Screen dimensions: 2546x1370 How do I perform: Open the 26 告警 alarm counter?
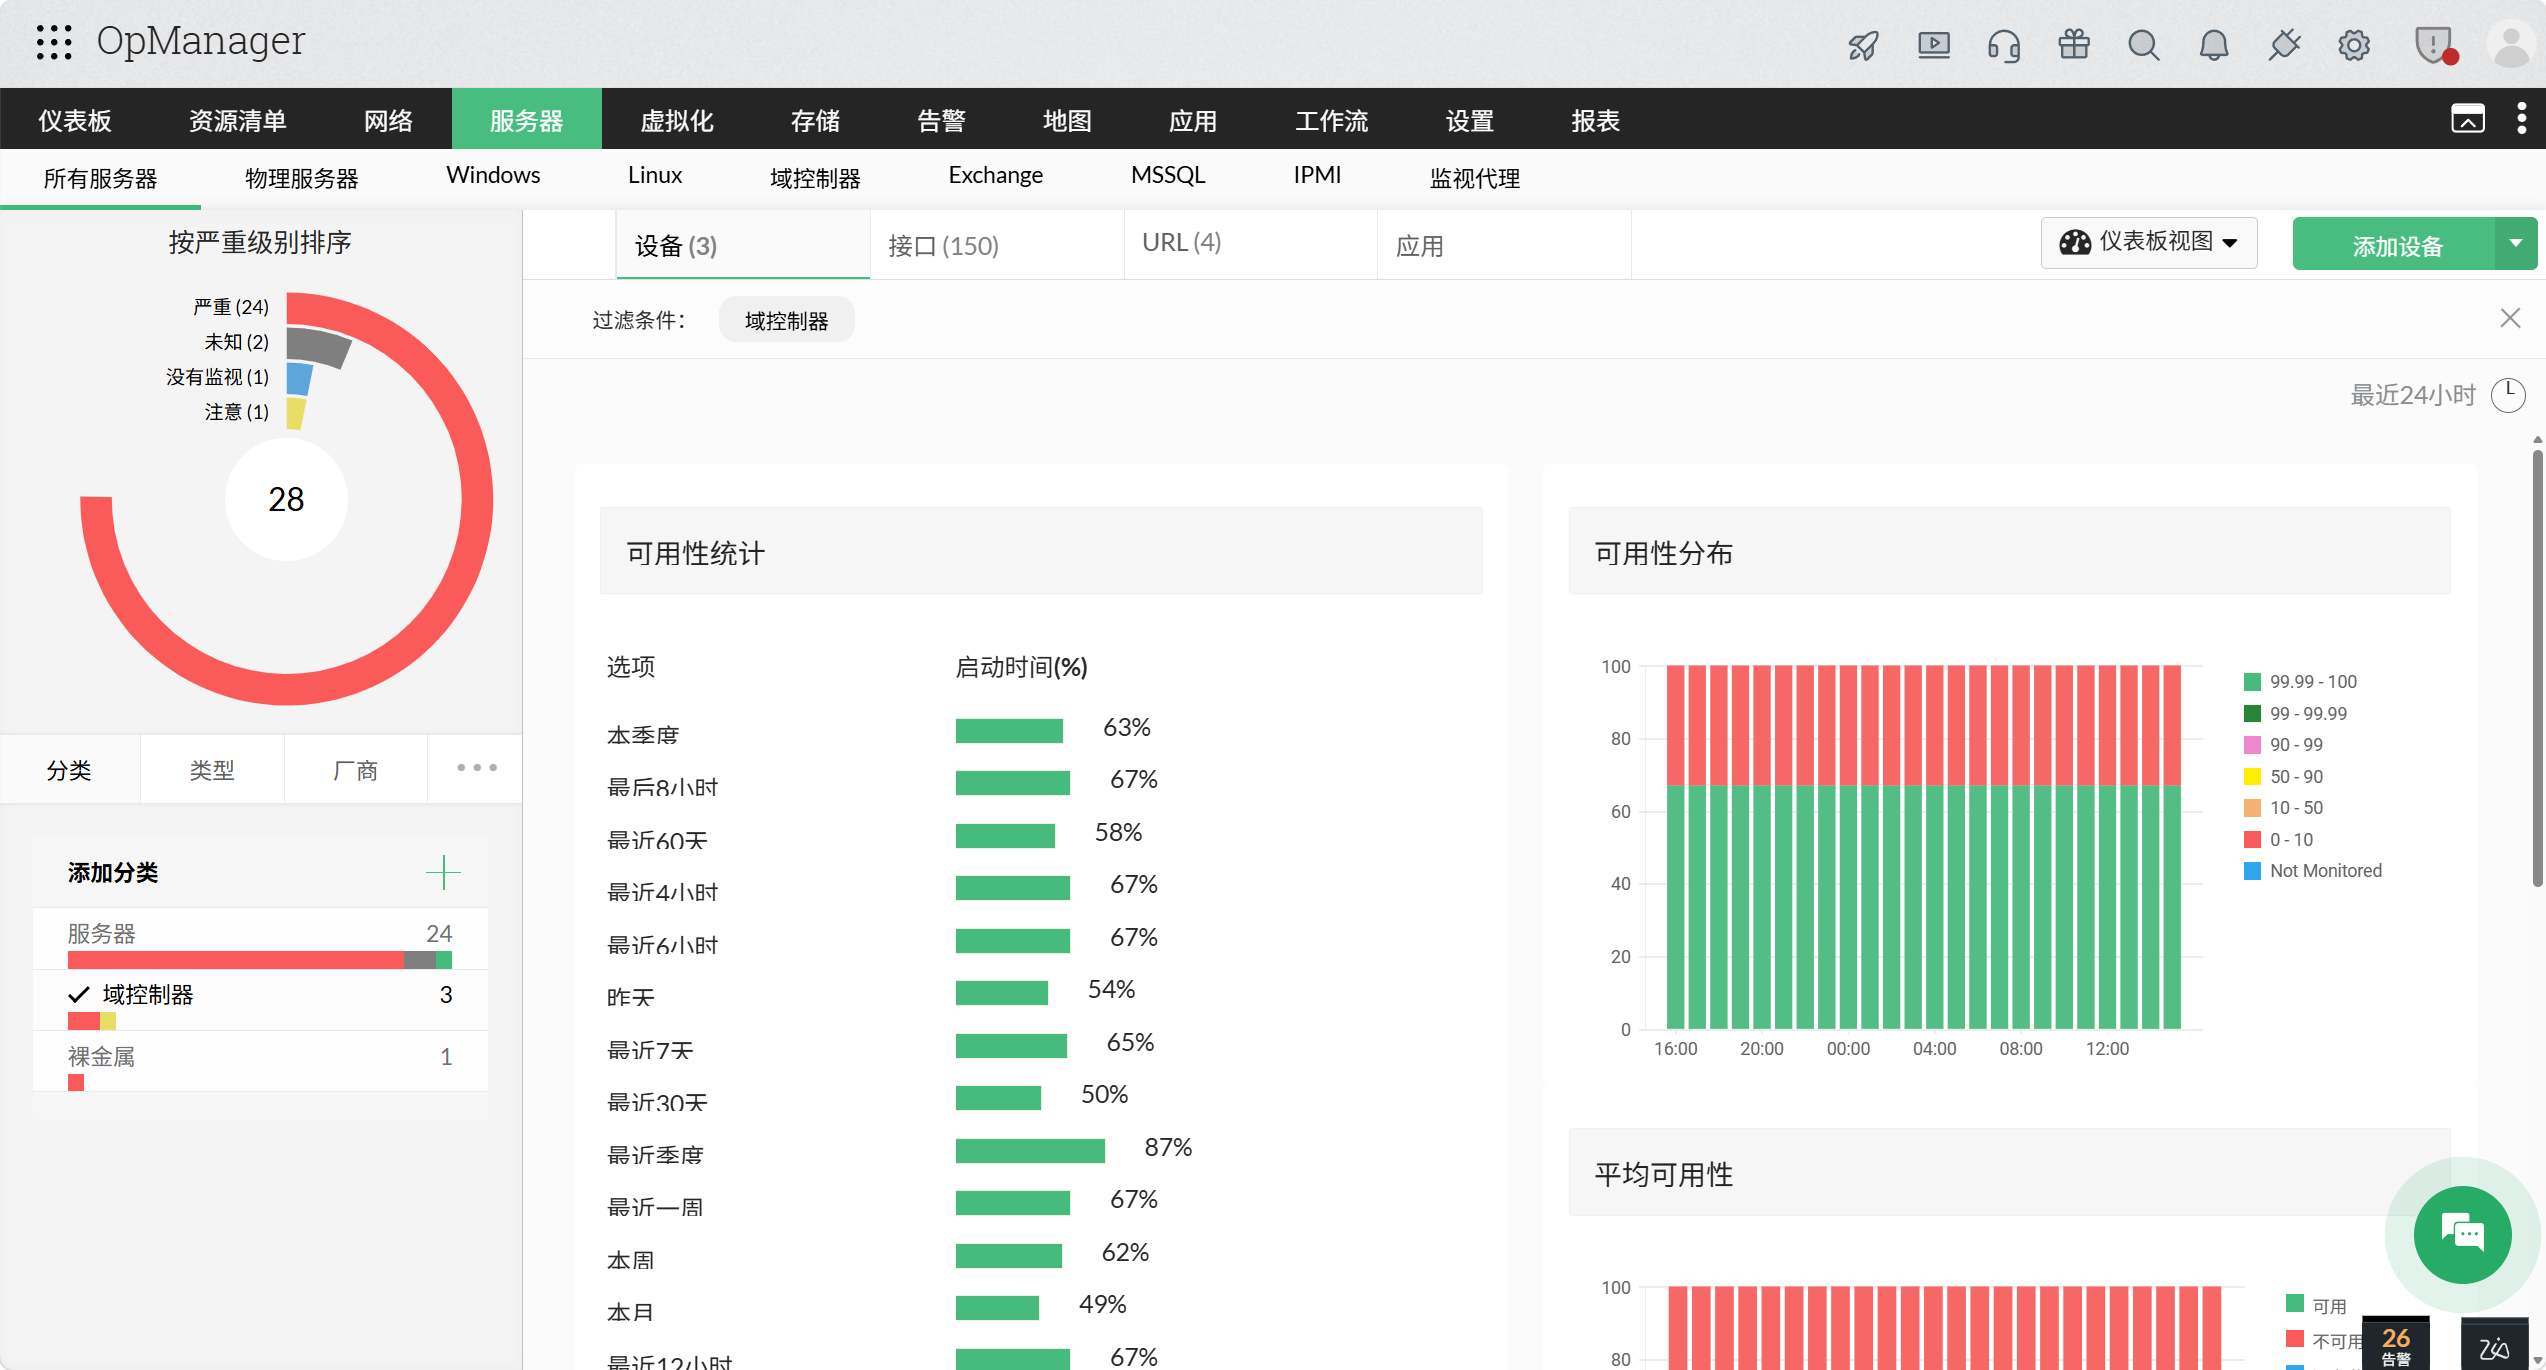[x=2396, y=1345]
